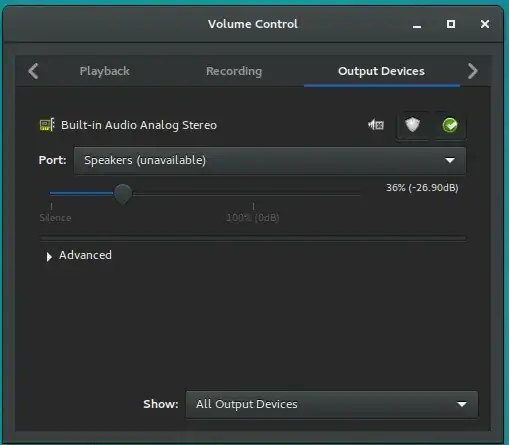Close the Volume Control window
Viewport: 509px width, 445px height.
[x=485, y=24]
